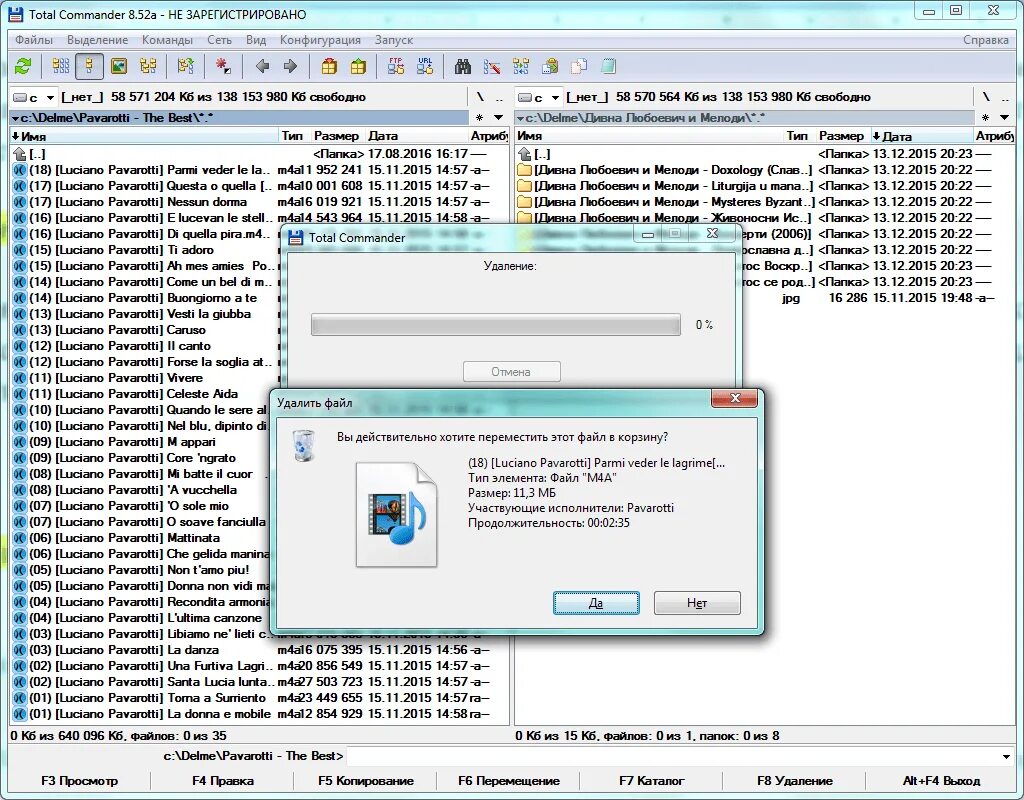This screenshot has width=1024, height=800.
Task: Open the Вид menu
Action: pos(256,40)
